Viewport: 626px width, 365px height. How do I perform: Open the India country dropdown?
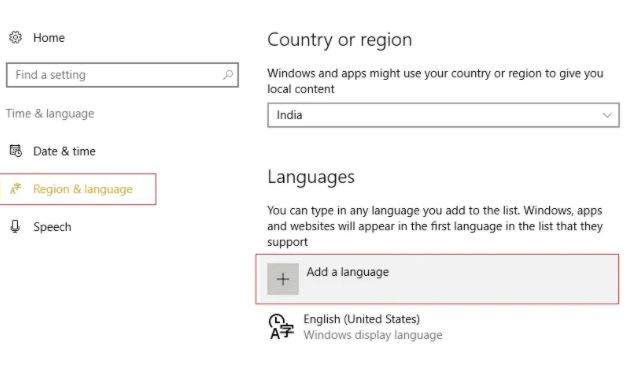pyautogui.click(x=443, y=115)
